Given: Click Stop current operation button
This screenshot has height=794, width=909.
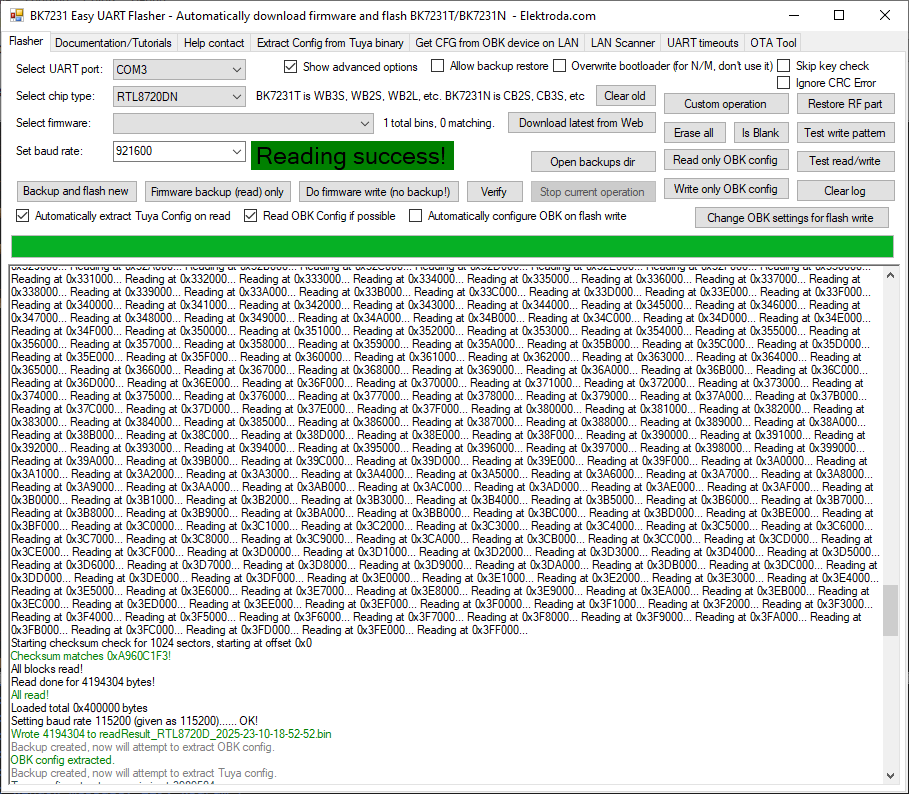Looking at the screenshot, I should (x=592, y=192).
